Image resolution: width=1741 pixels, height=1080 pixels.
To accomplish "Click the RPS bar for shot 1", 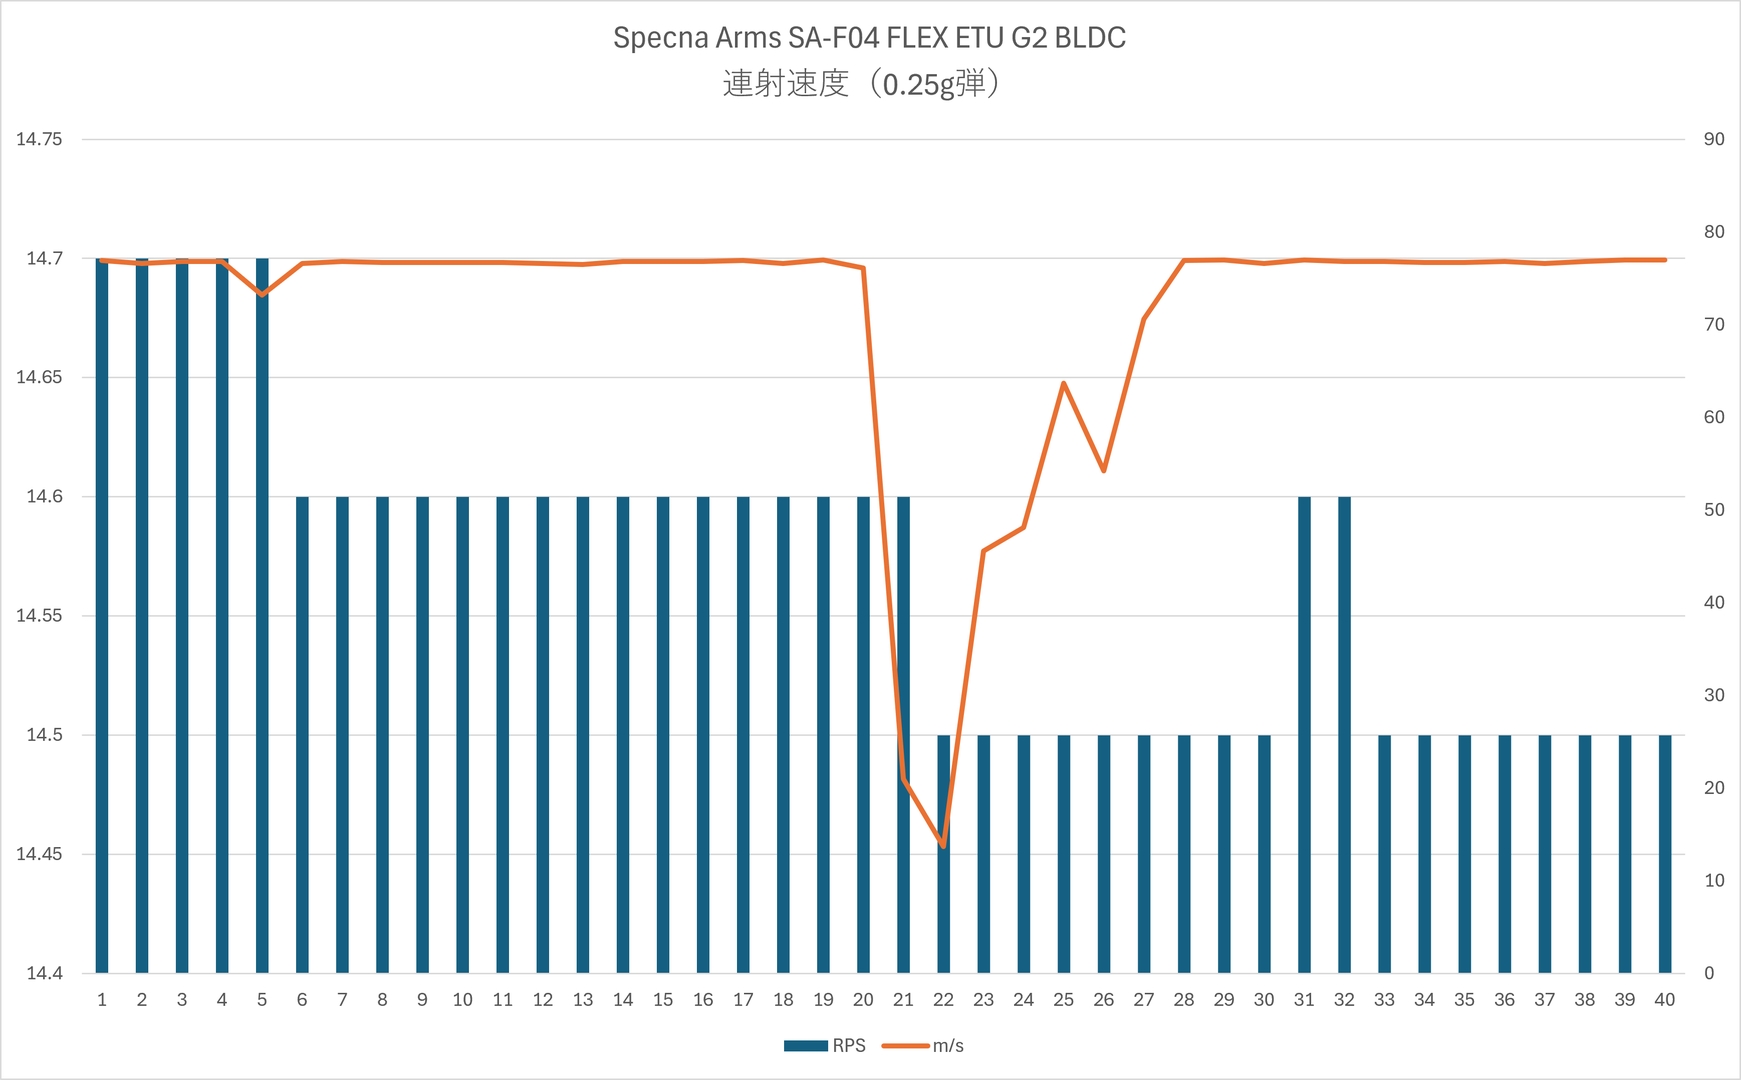I will 102,615.
